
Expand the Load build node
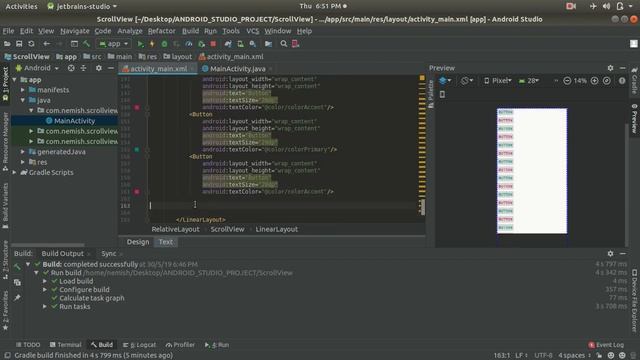pyautogui.click(x=45, y=281)
